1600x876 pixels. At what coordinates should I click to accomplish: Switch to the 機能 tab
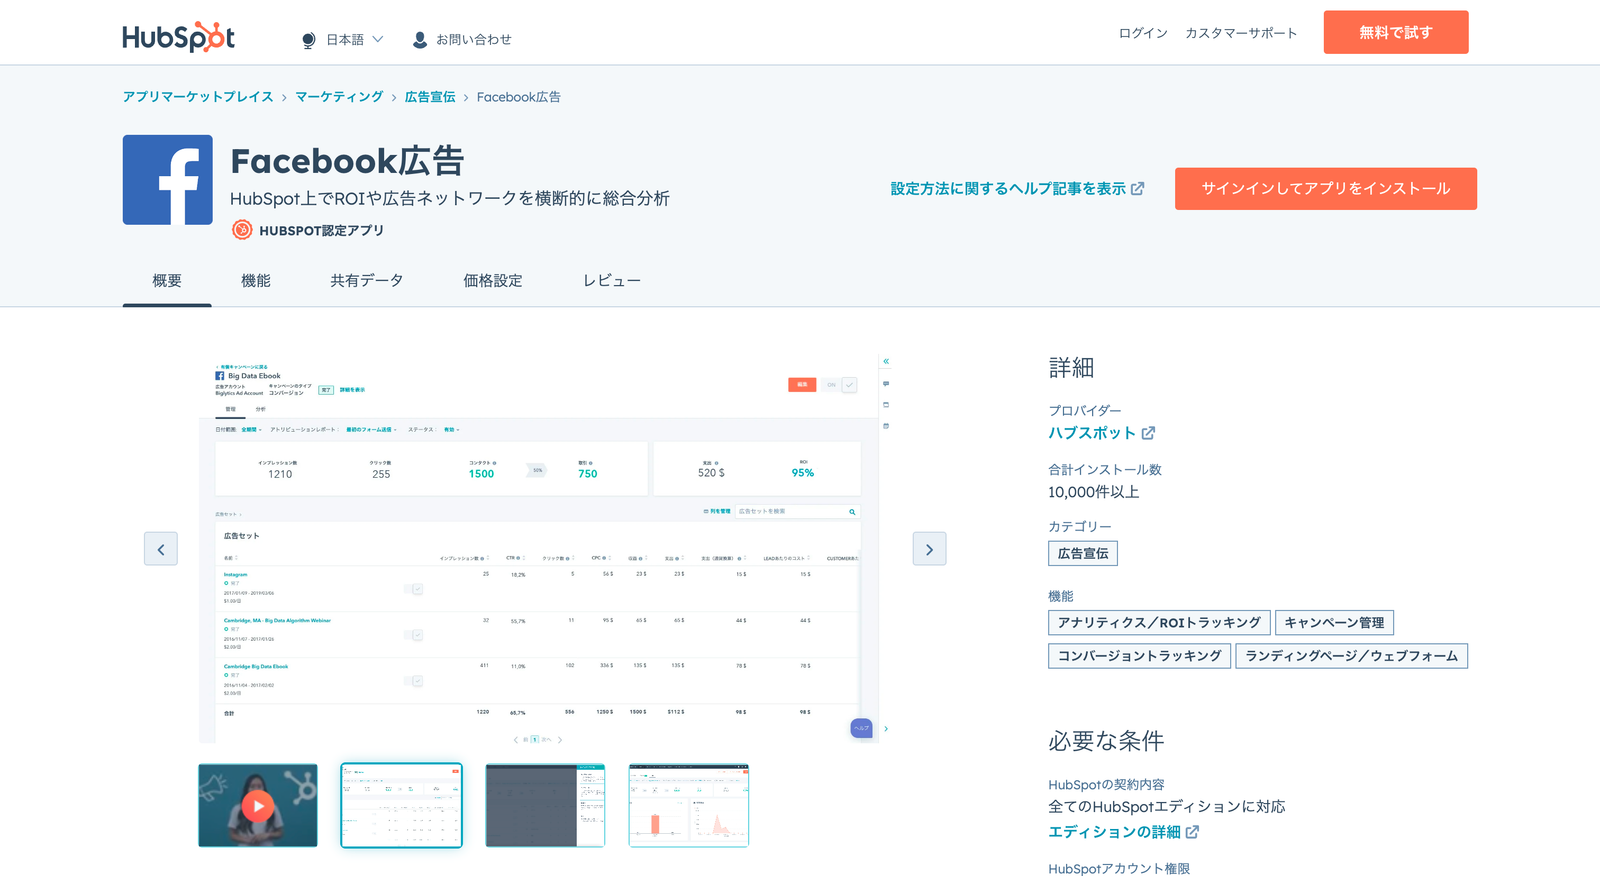(256, 281)
